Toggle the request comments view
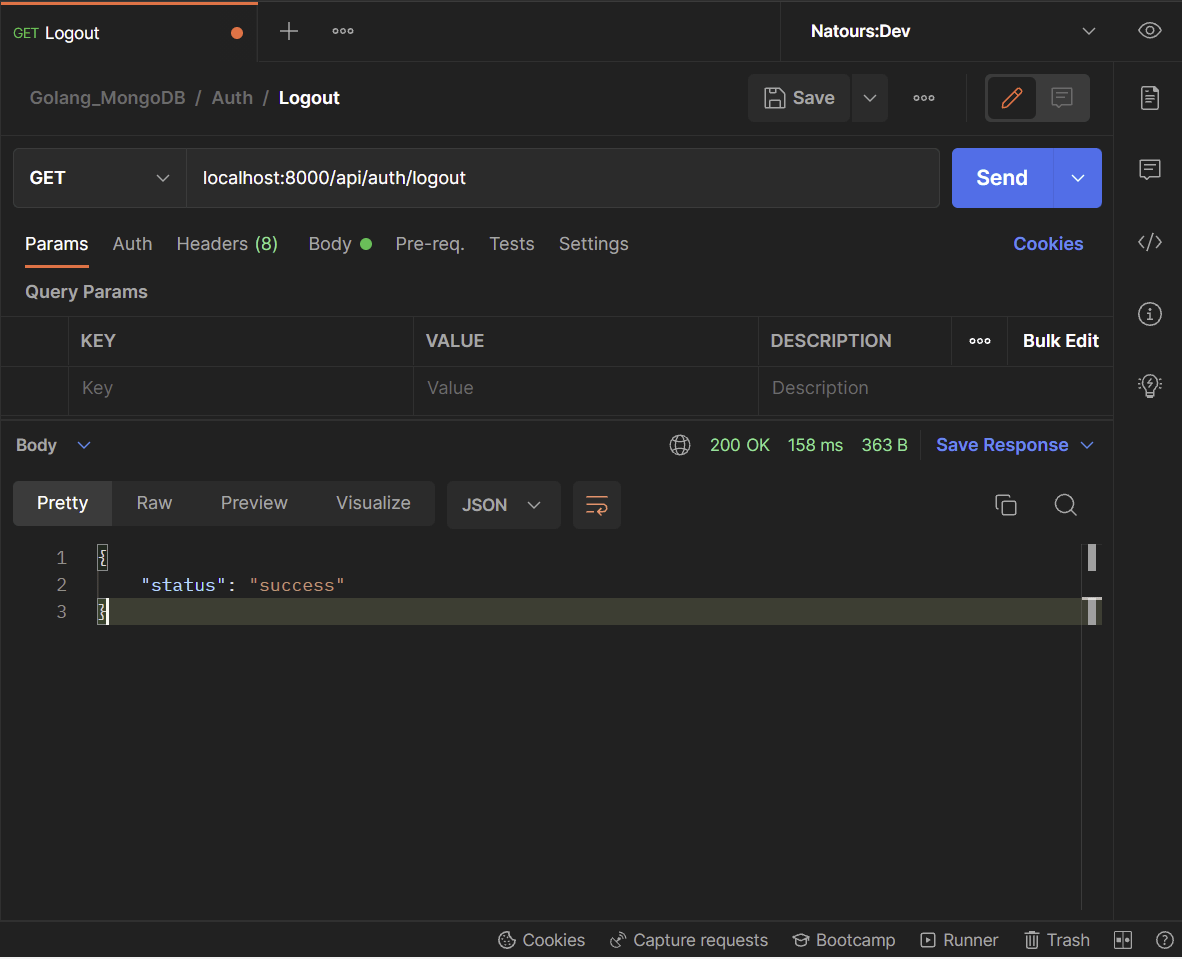 [1062, 97]
